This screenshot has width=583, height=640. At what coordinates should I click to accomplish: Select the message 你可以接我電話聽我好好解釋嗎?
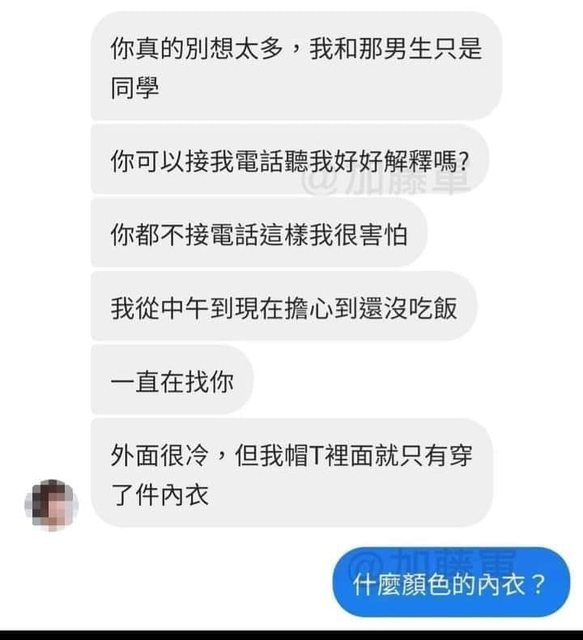pyautogui.click(x=290, y=160)
